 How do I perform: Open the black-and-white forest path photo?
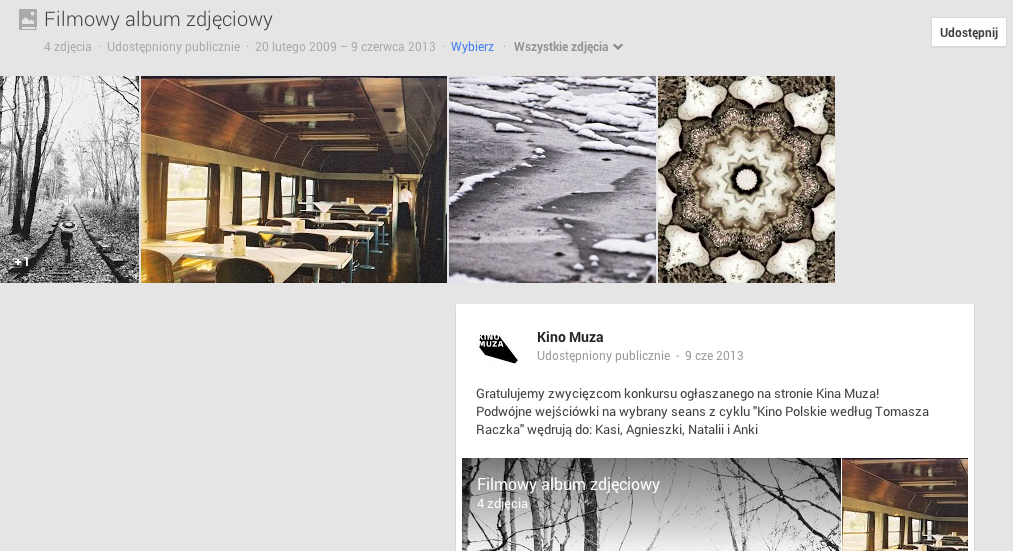tap(69, 180)
